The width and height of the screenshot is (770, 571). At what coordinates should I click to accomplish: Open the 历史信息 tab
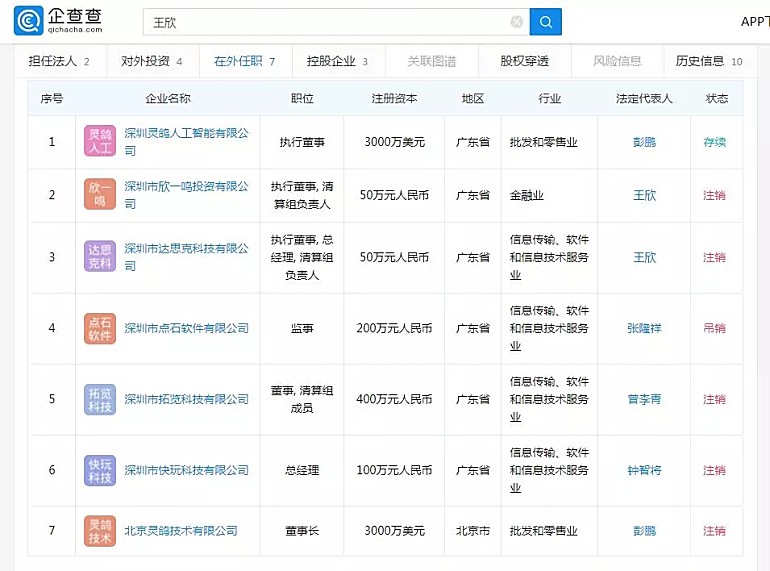[x=708, y=61]
